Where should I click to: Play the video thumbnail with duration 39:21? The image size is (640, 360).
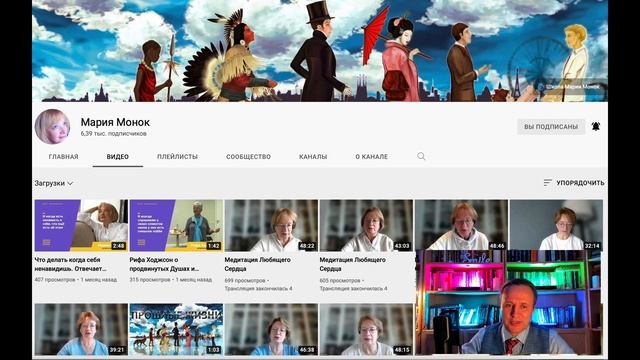pos(81,329)
